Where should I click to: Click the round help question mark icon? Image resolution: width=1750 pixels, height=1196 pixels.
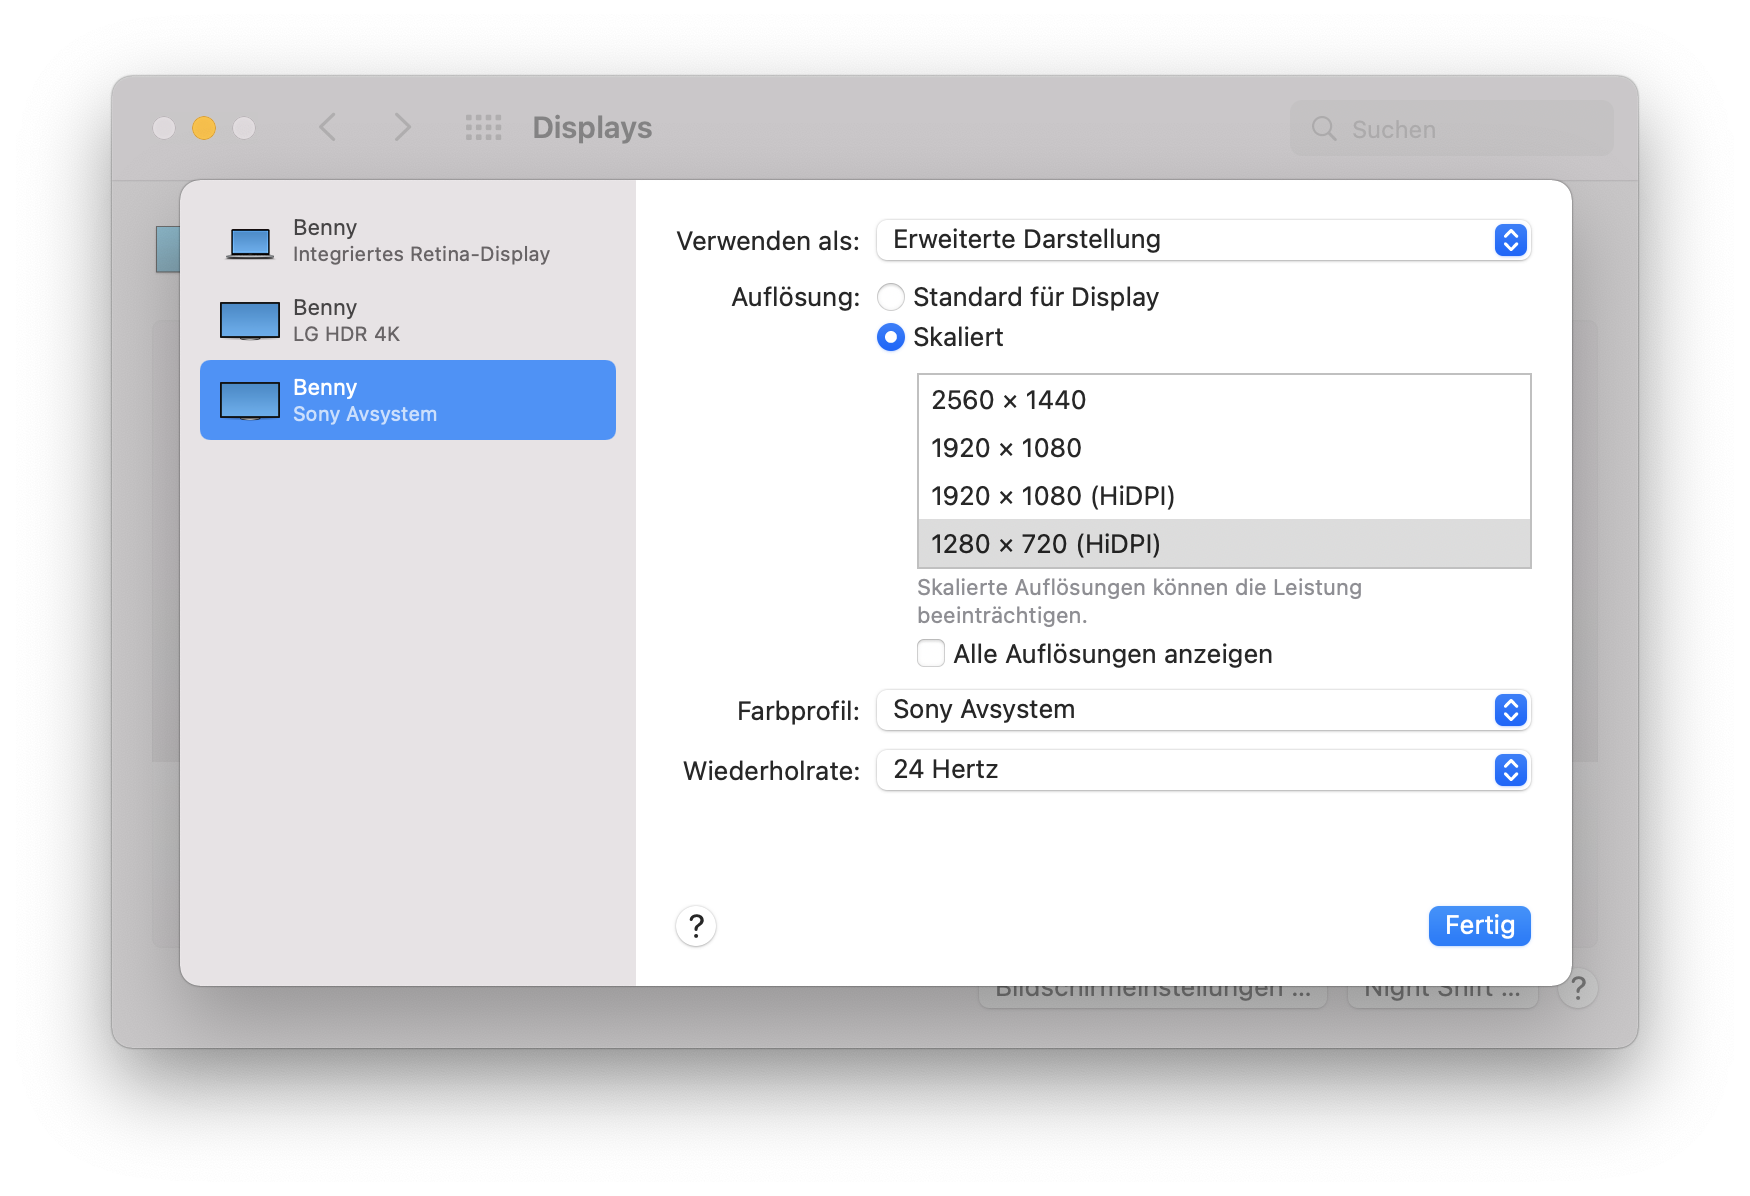point(696,926)
